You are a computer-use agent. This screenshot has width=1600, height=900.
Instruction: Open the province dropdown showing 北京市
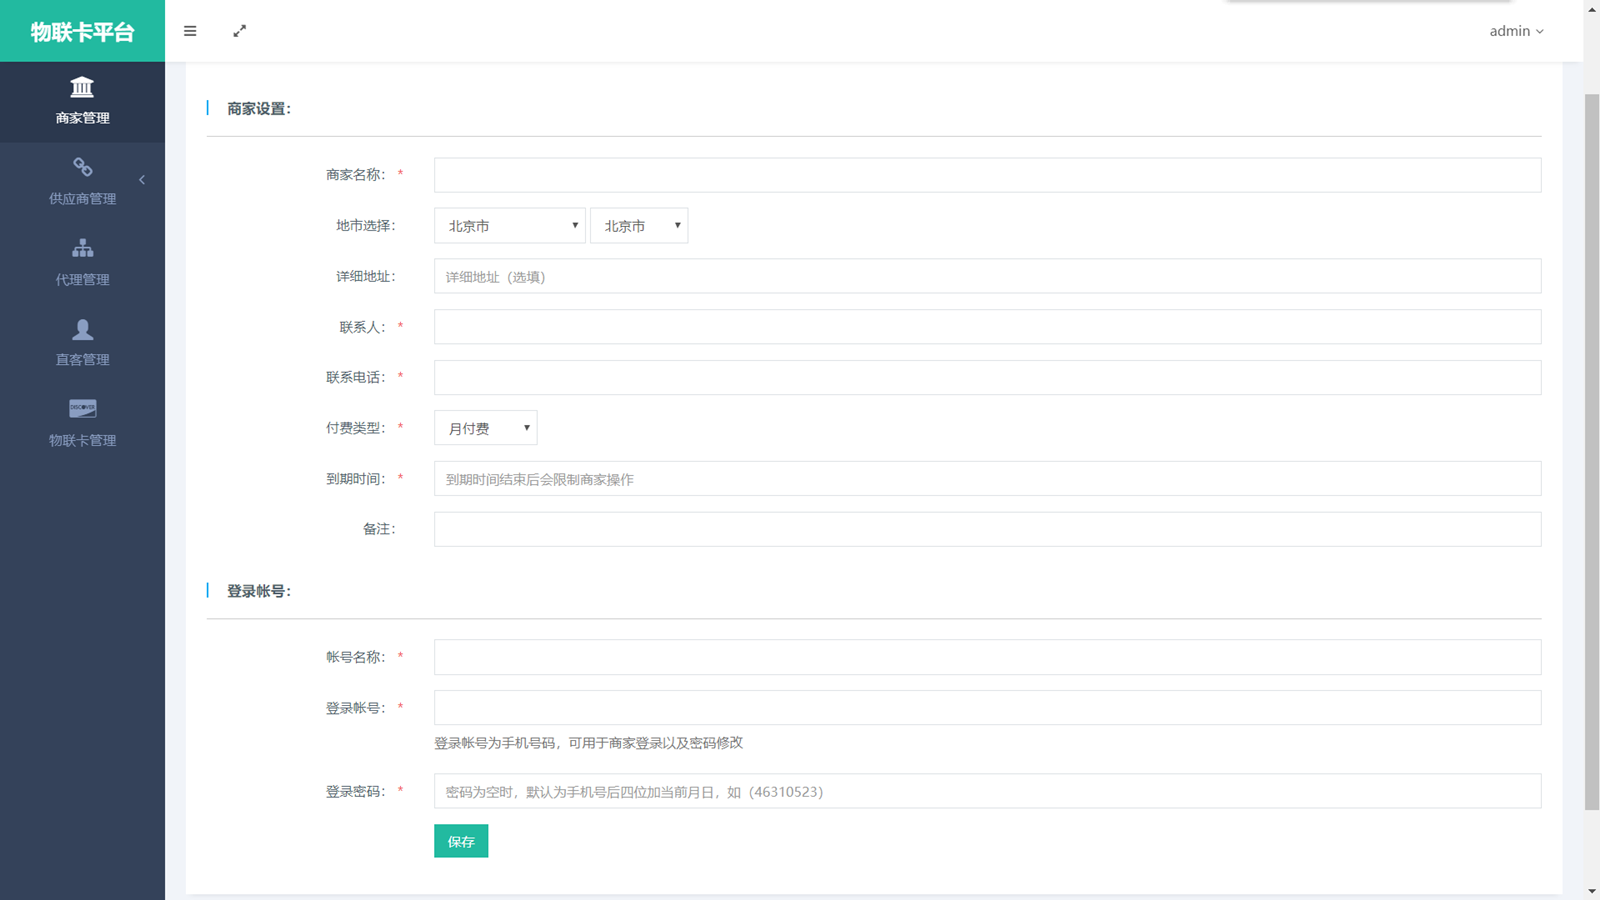[x=510, y=226]
